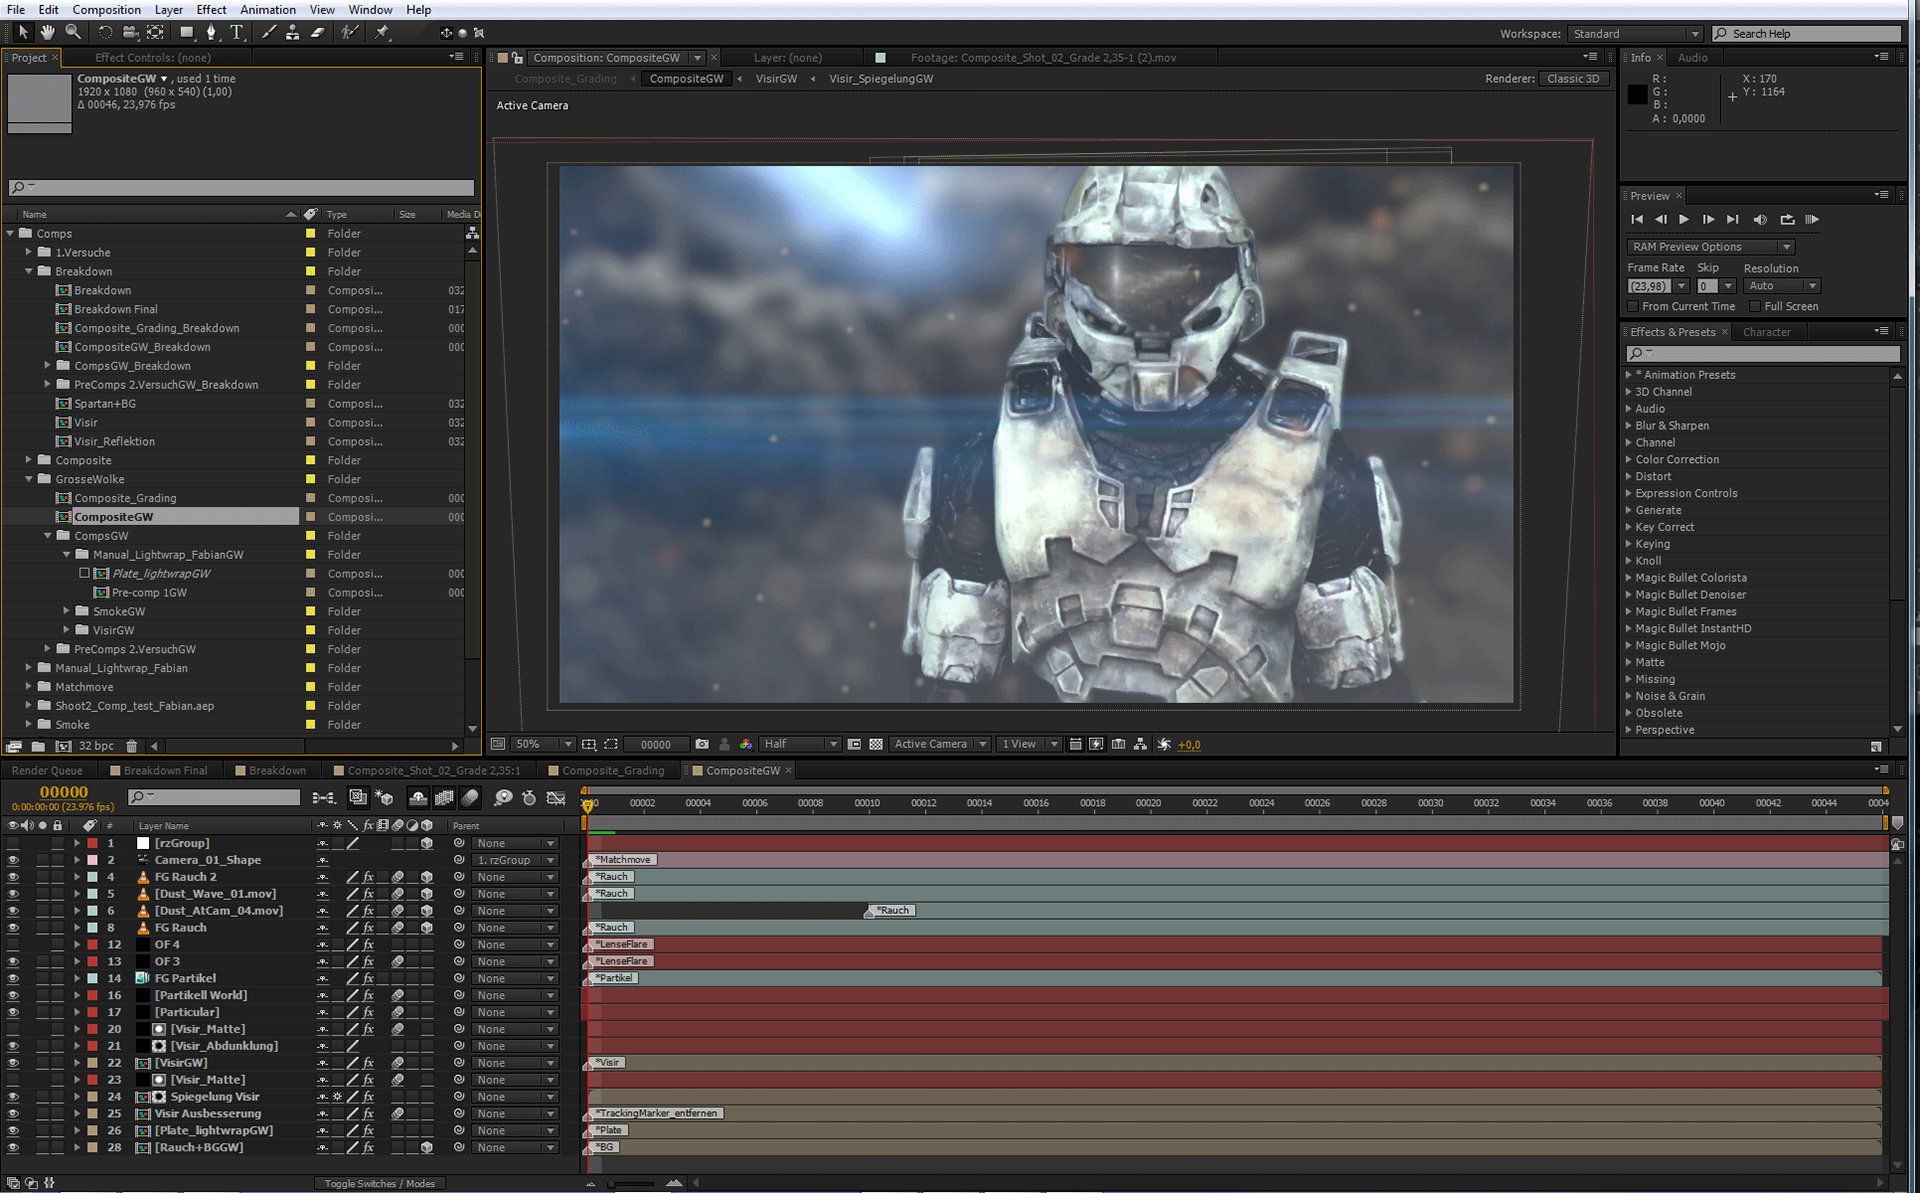Open the Workspace Standard dropdown
Image resolution: width=1920 pixels, height=1193 pixels.
click(x=1634, y=34)
